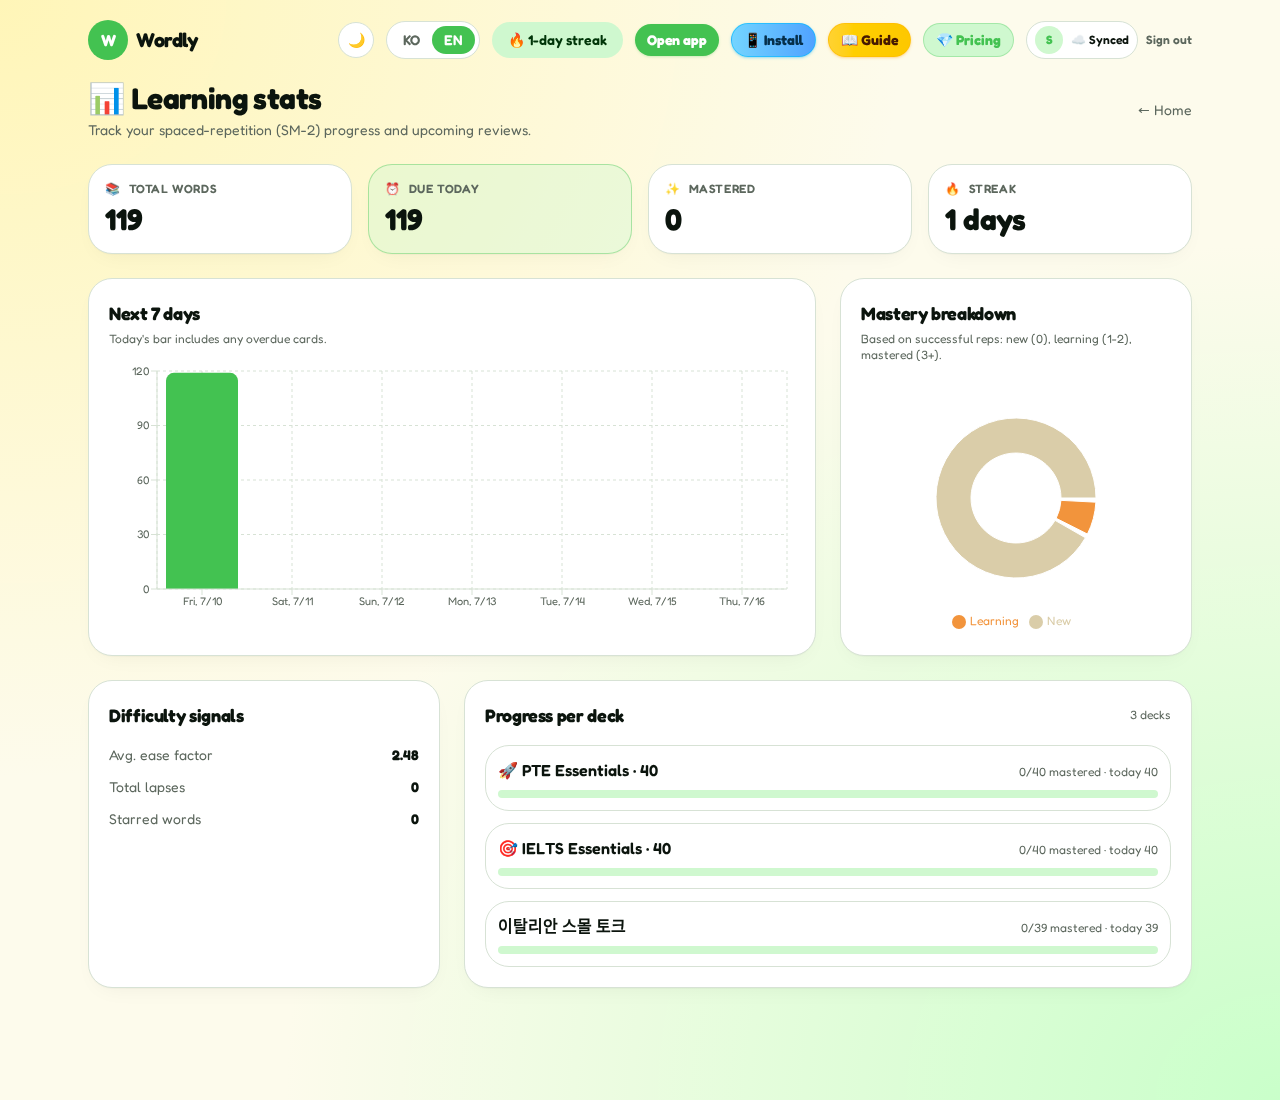
Task: Open the Guide page
Action: [869, 40]
